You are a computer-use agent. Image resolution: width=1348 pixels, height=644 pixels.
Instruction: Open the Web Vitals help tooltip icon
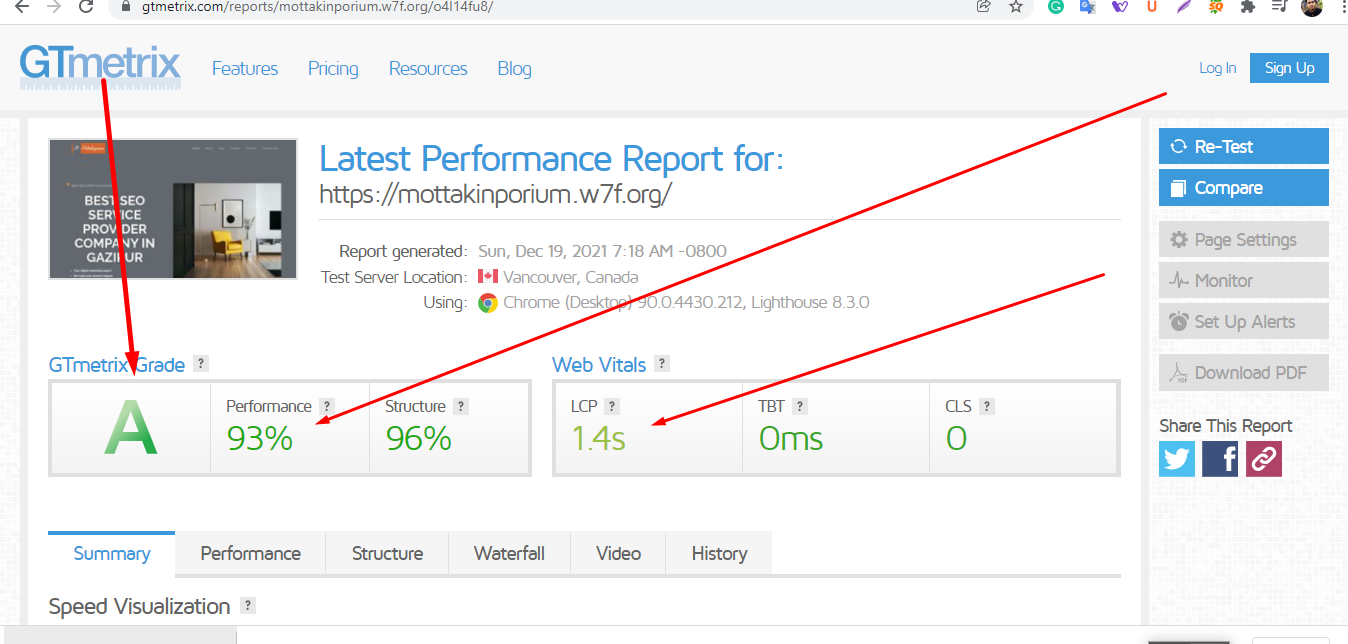(x=661, y=363)
